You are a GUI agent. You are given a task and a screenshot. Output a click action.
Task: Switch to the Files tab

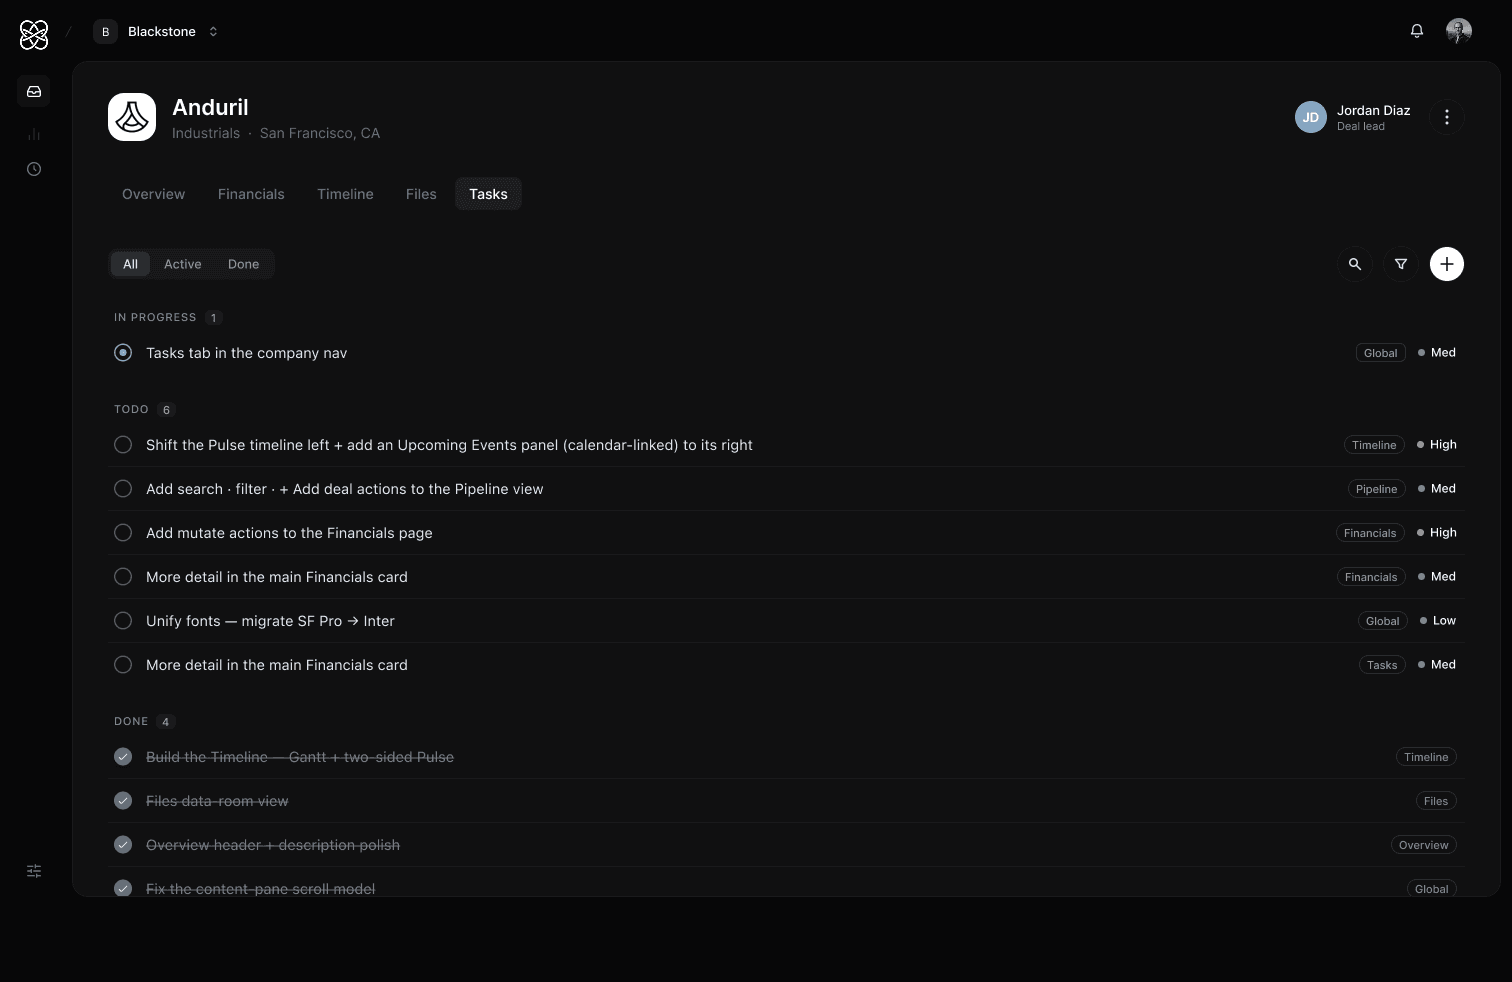(421, 194)
